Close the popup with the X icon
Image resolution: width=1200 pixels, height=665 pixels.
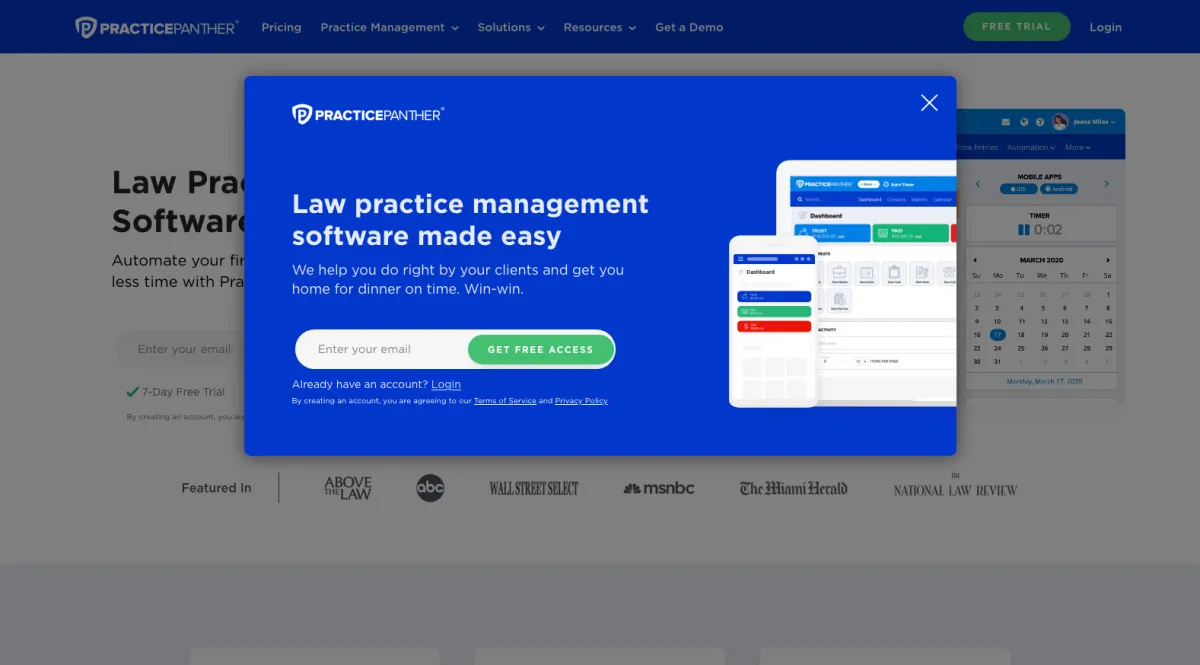pyautogui.click(x=929, y=102)
